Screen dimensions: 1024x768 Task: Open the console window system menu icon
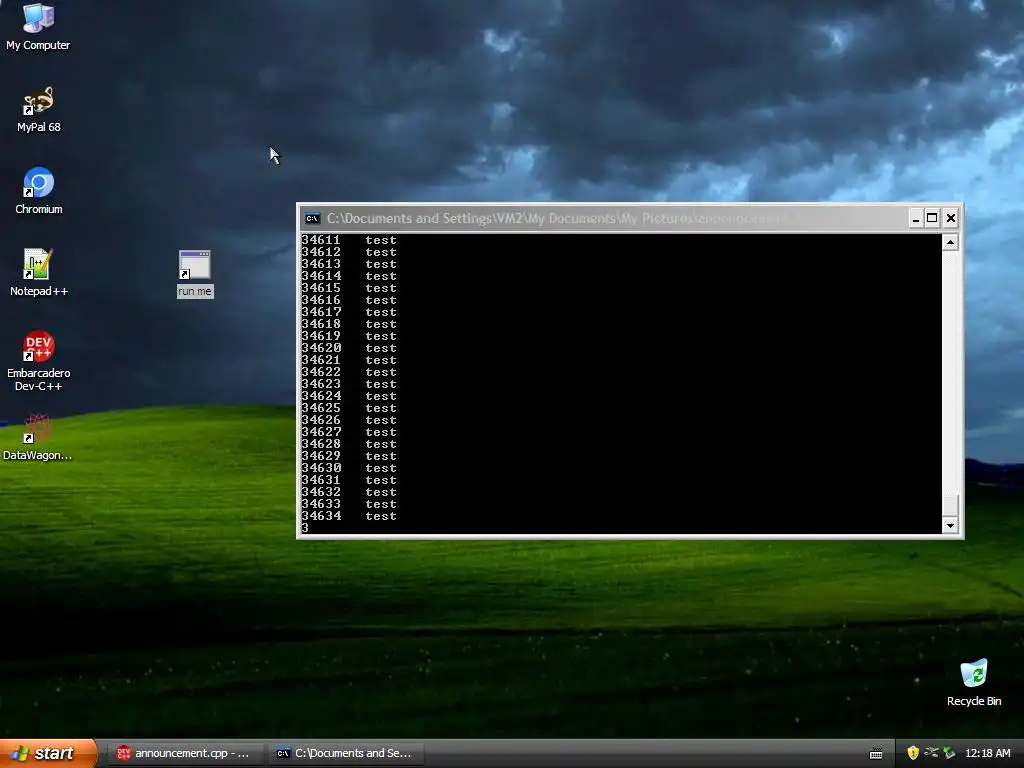pyautogui.click(x=312, y=218)
